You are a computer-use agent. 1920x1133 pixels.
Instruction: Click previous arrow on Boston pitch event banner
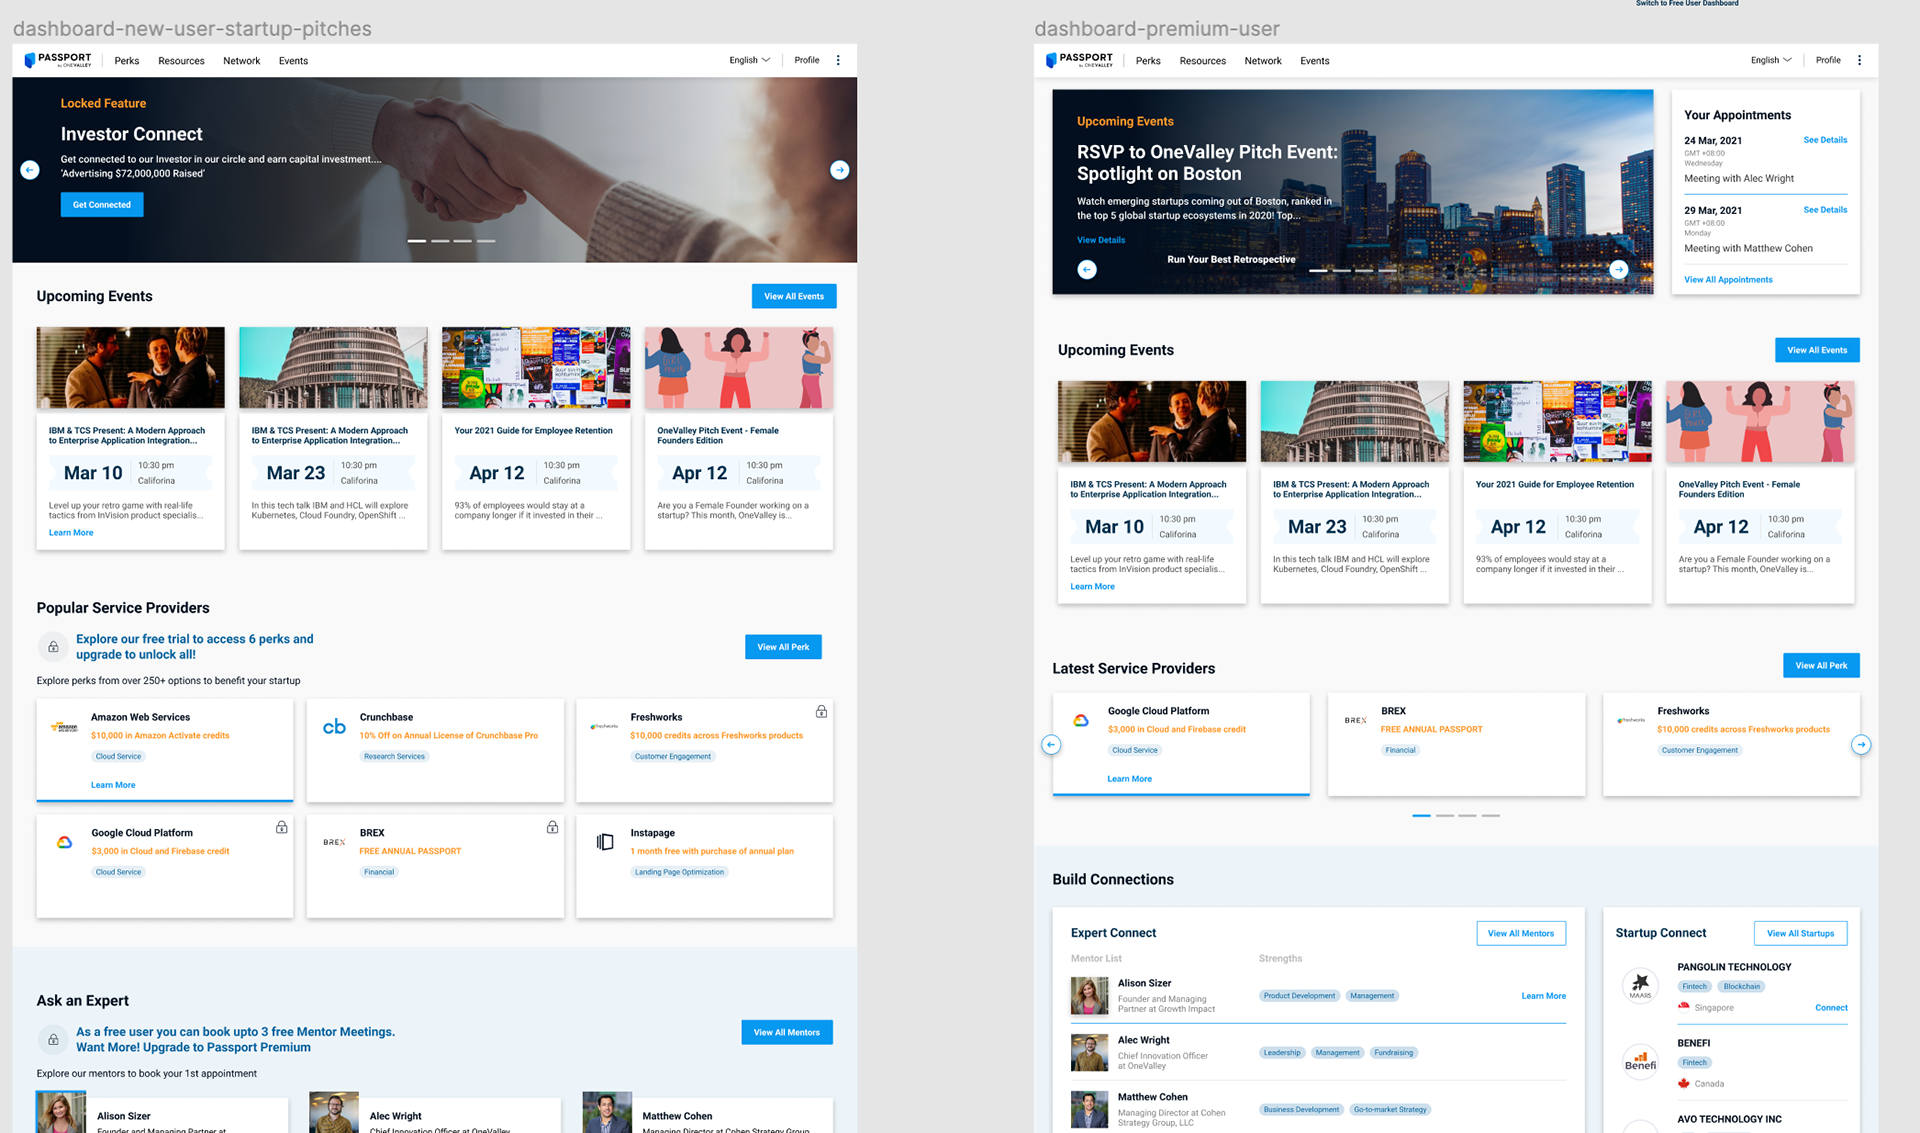[1087, 269]
